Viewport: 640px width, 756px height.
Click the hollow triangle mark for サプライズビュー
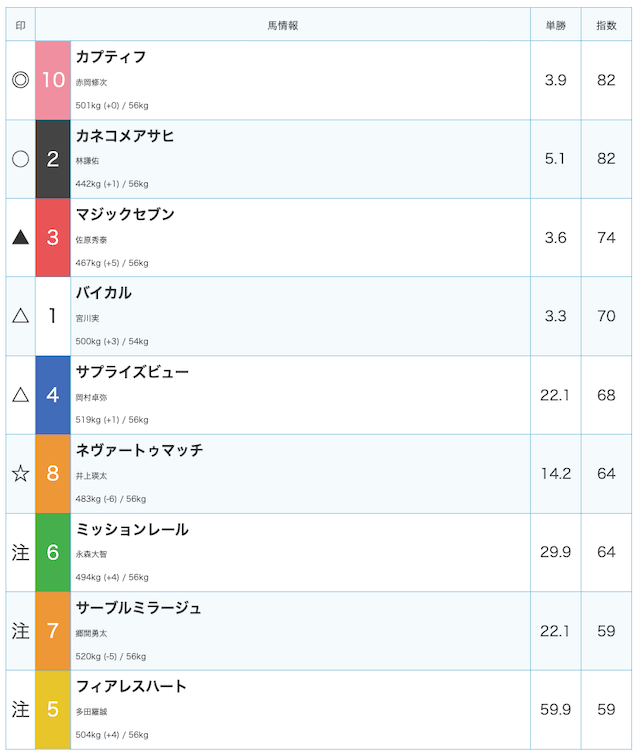click(x=20, y=395)
